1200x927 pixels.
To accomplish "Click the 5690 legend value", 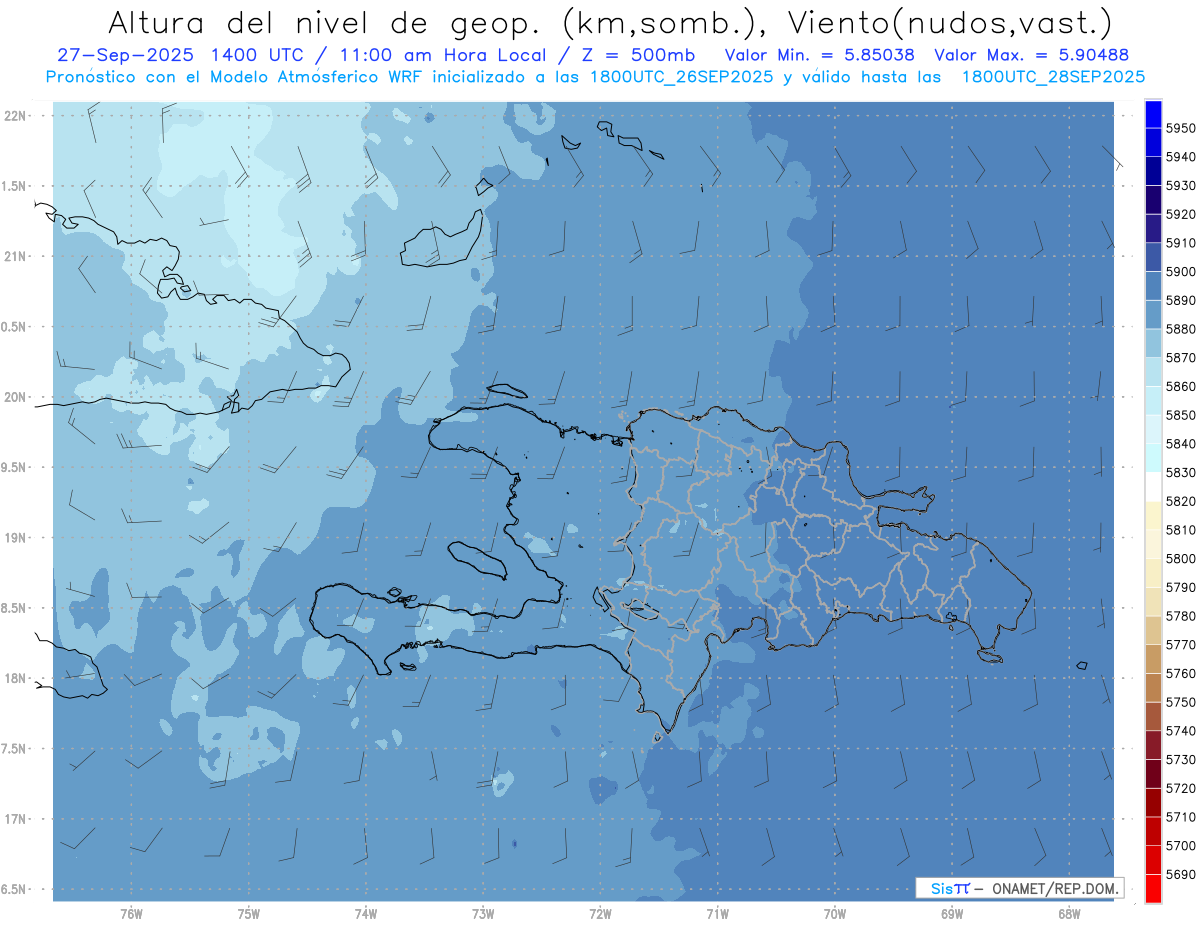I will [x=1180, y=874].
